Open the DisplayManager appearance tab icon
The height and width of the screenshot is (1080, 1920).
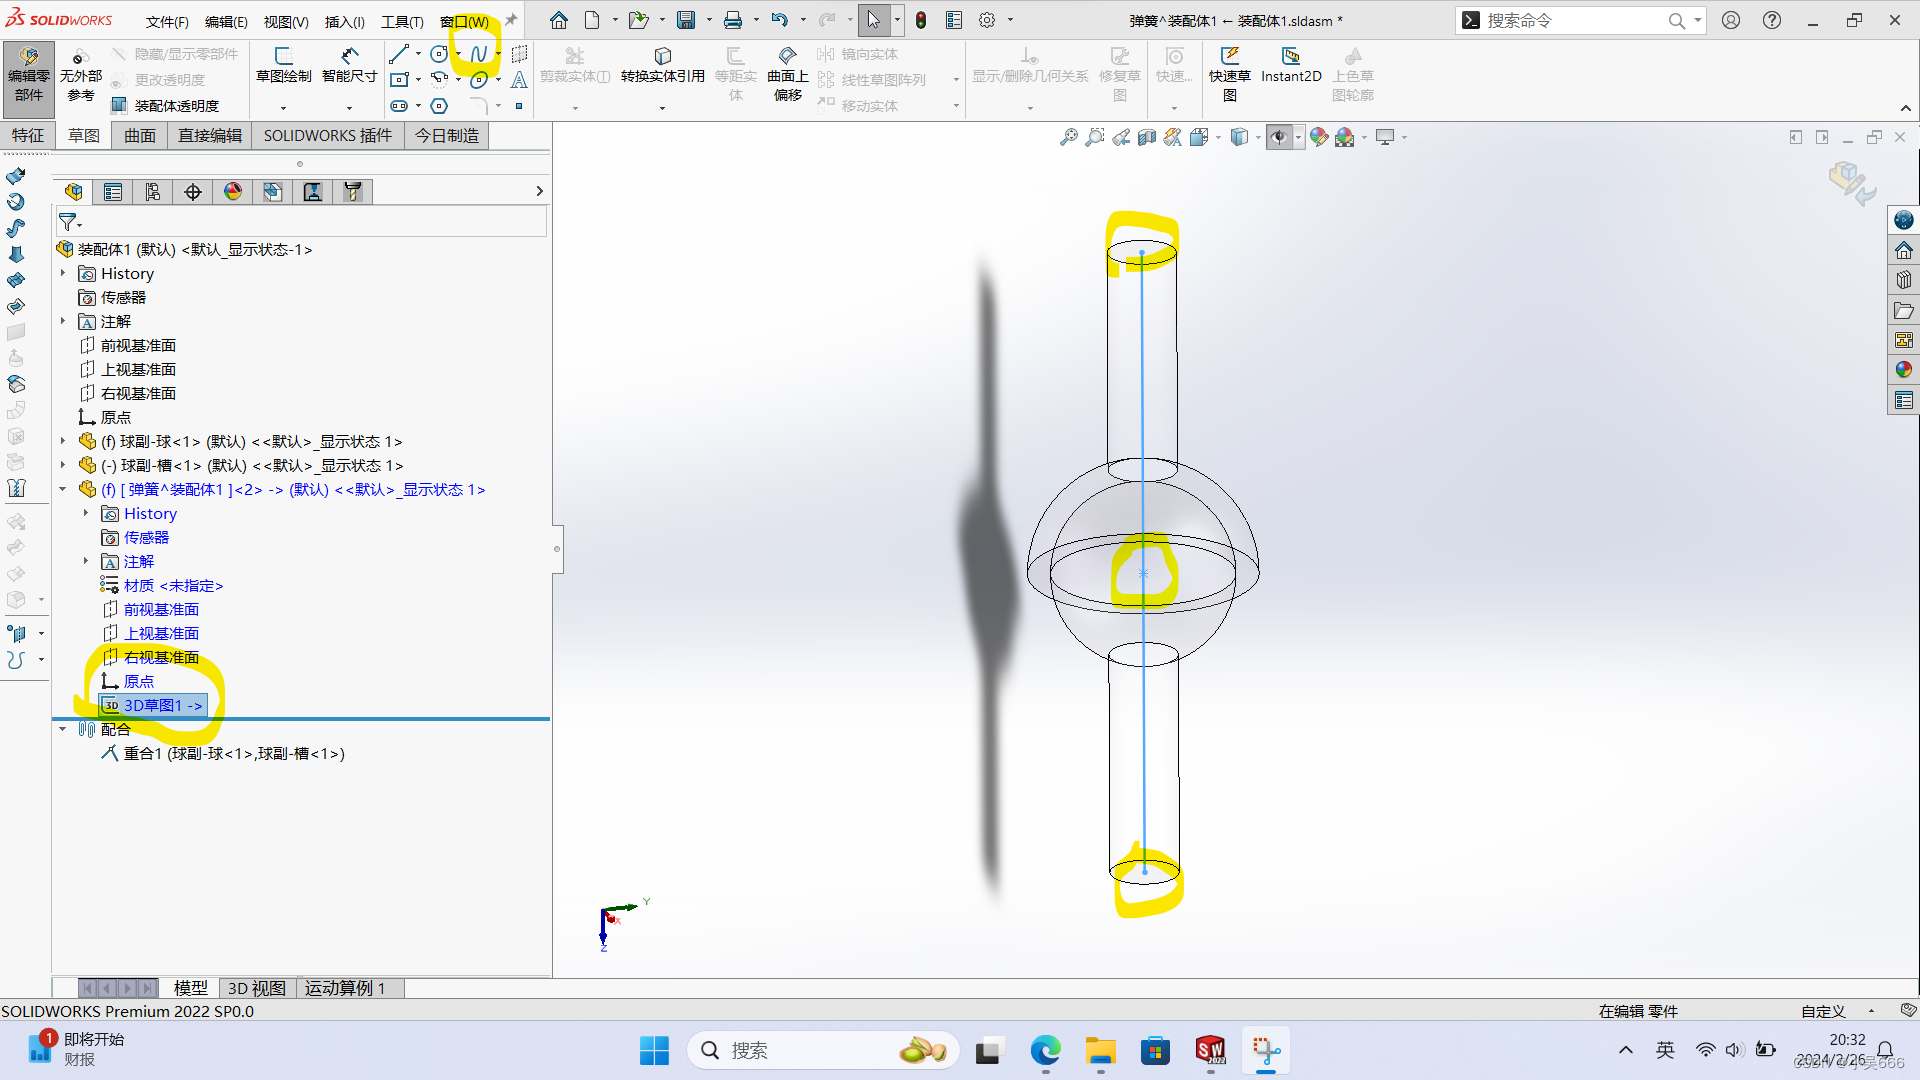coord(233,192)
